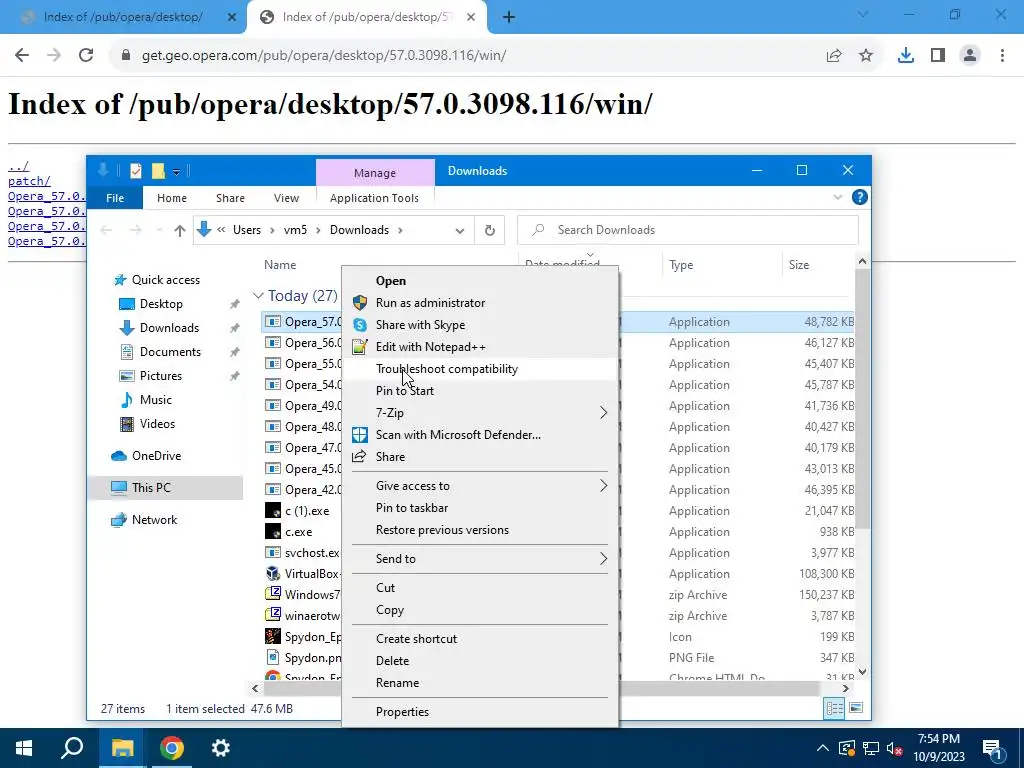Open Chrome three-dot menu
Viewport: 1024px width, 768px height.
click(1002, 56)
